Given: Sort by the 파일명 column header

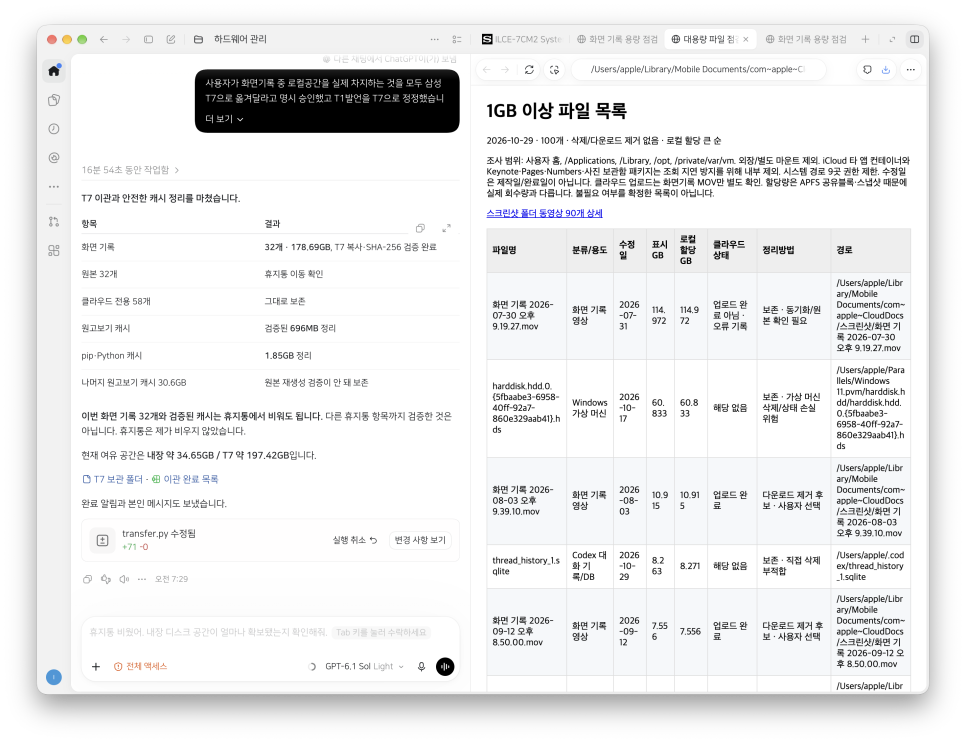Looking at the screenshot, I should click(527, 250).
